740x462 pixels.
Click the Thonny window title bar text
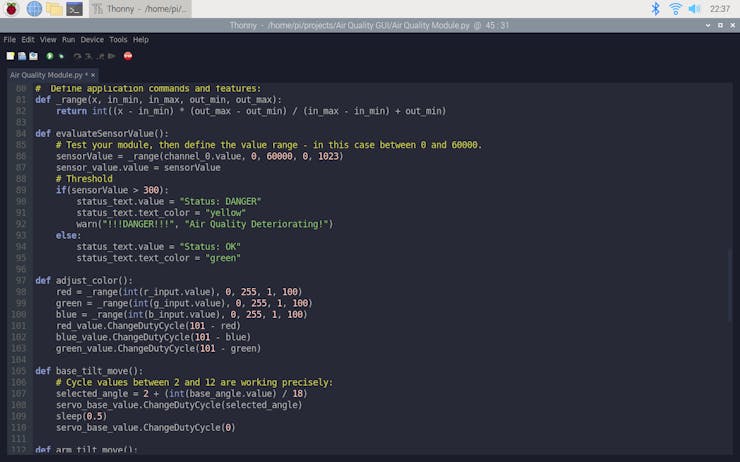click(369, 25)
